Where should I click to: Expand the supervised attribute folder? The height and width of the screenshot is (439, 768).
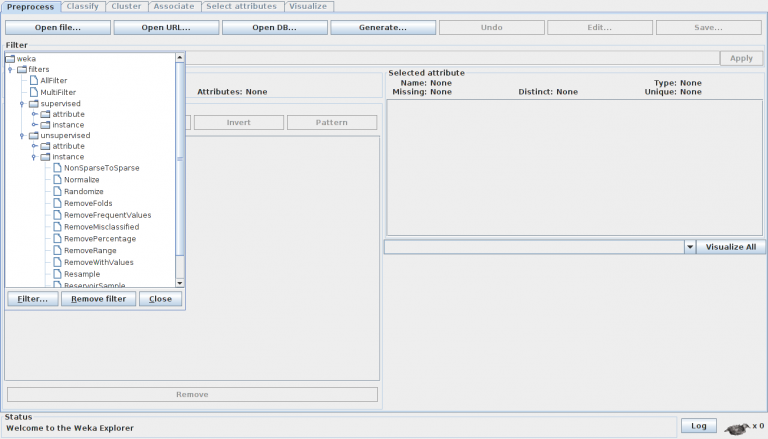tap(34, 114)
